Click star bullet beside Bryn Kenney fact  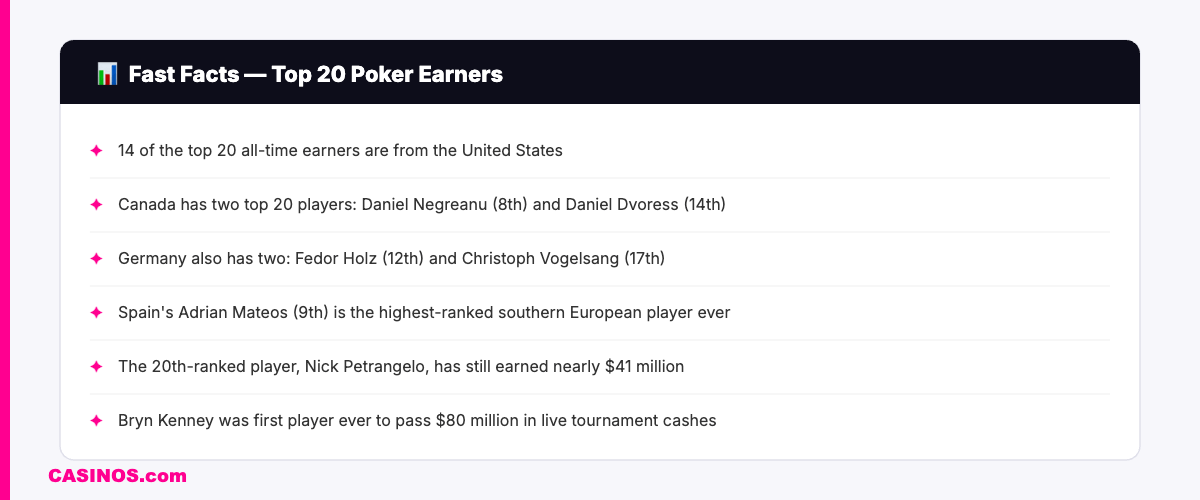tap(96, 421)
